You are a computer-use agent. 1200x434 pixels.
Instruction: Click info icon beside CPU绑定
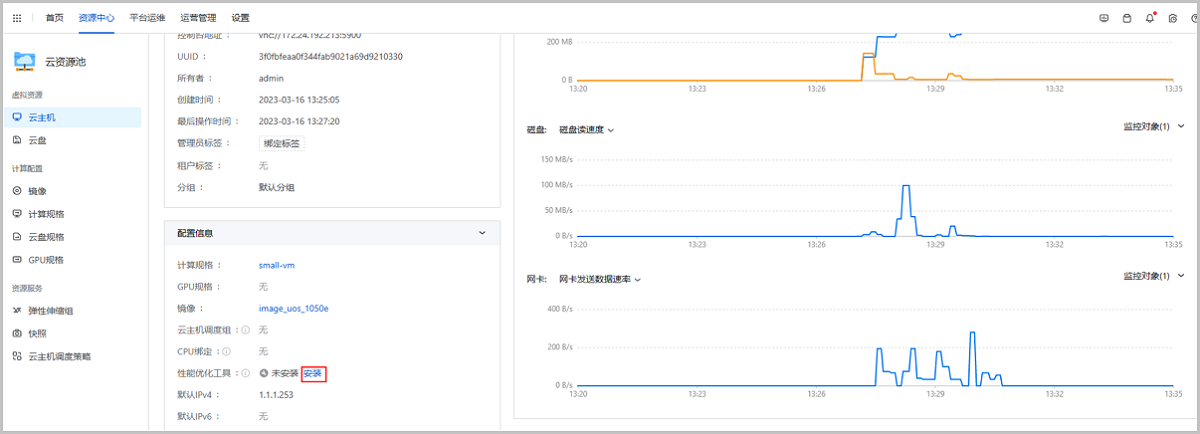(226, 351)
